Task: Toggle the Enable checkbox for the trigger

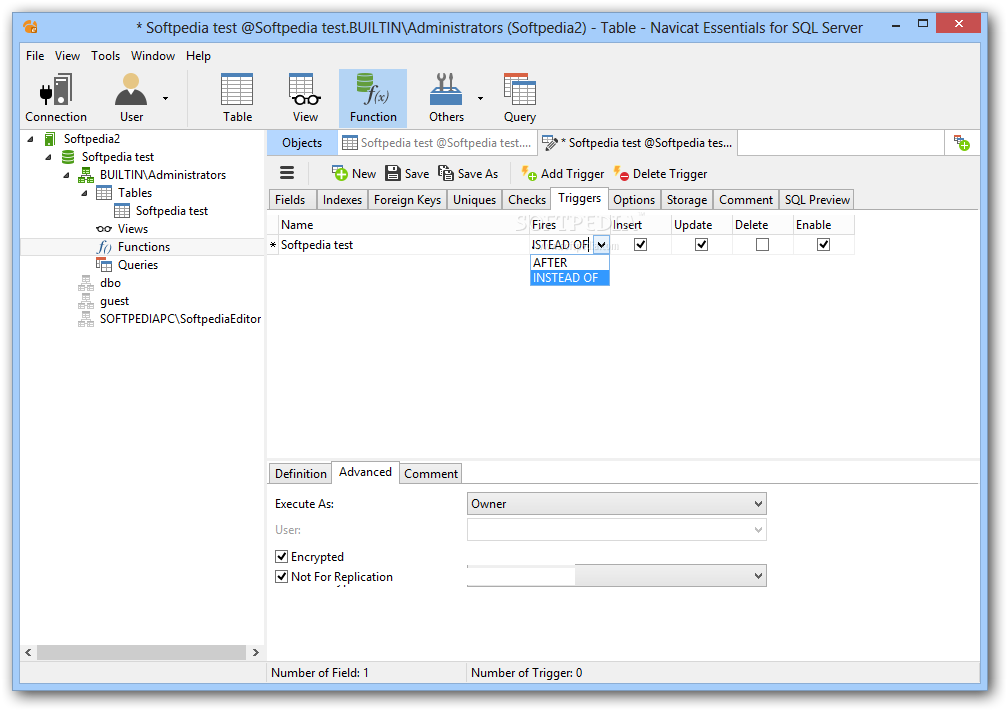Action: coord(823,244)
